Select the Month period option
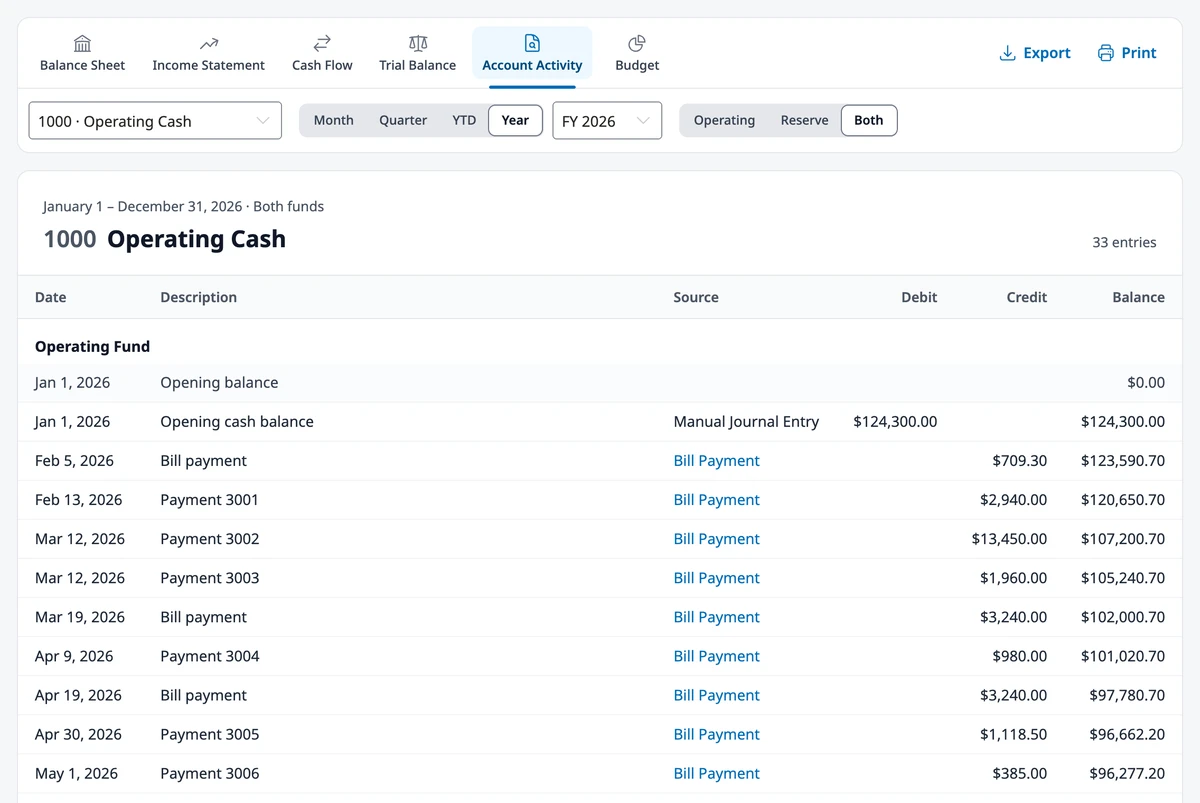Image resolution: width=1200 pixels, height=803 pixels. [334, 120]
